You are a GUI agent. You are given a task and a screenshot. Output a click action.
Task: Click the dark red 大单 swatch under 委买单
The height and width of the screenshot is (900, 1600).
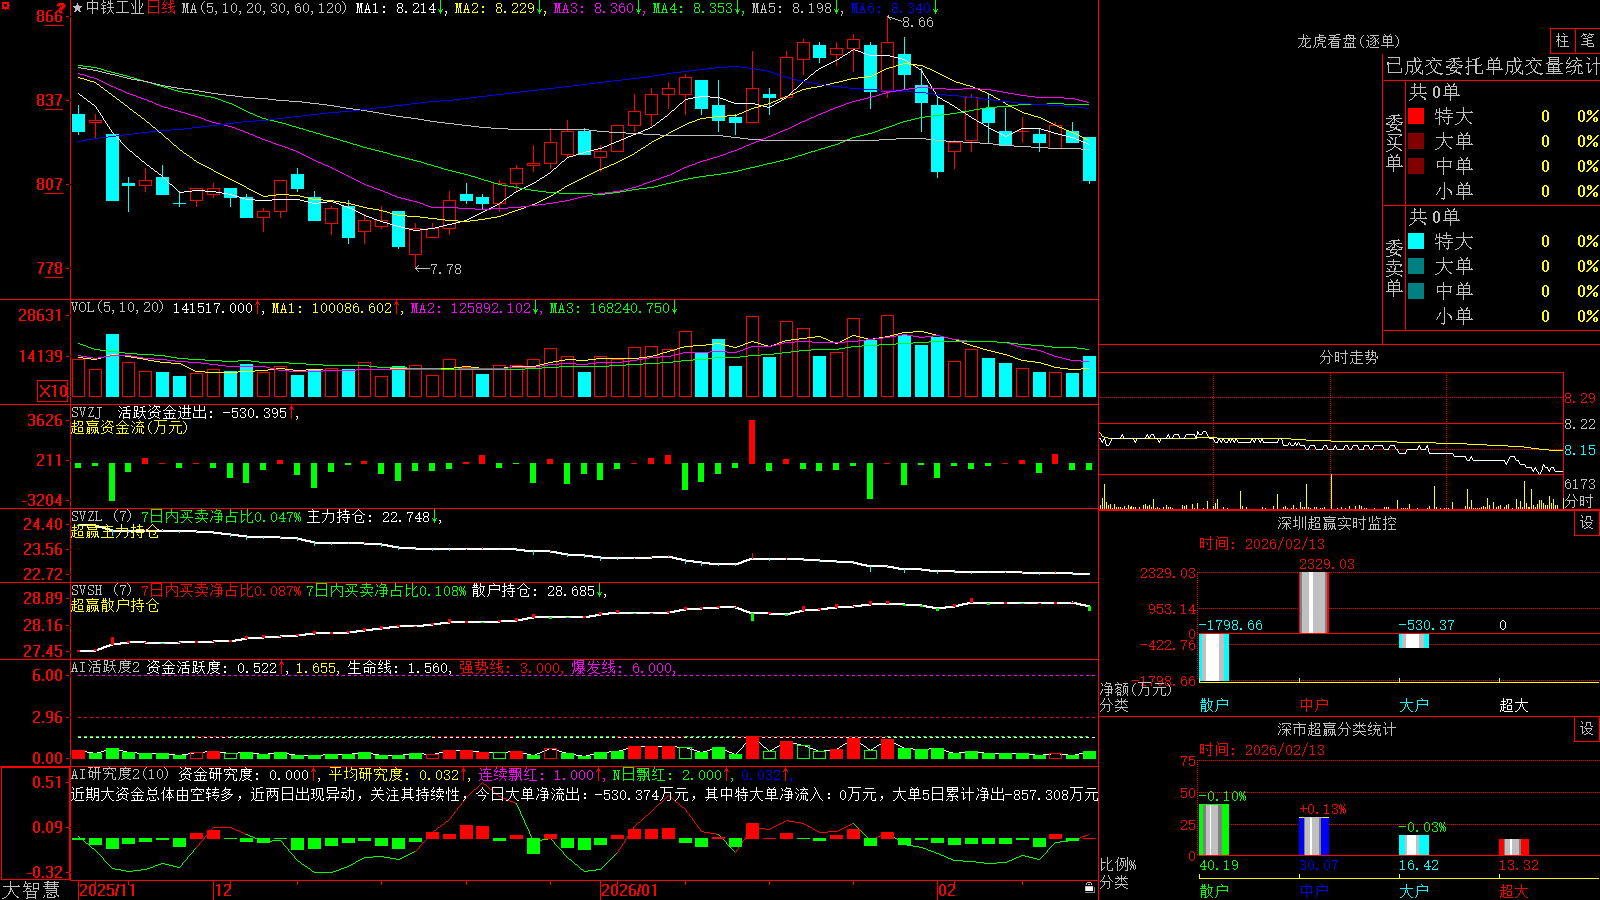[1416, 141]
